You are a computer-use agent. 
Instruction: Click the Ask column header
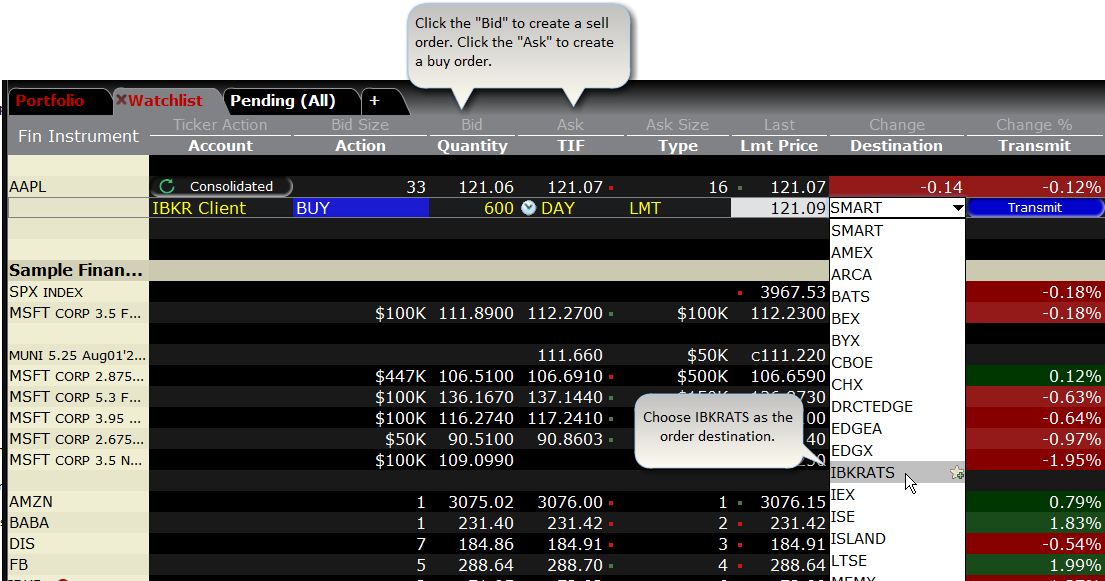[x=570, y=125]
